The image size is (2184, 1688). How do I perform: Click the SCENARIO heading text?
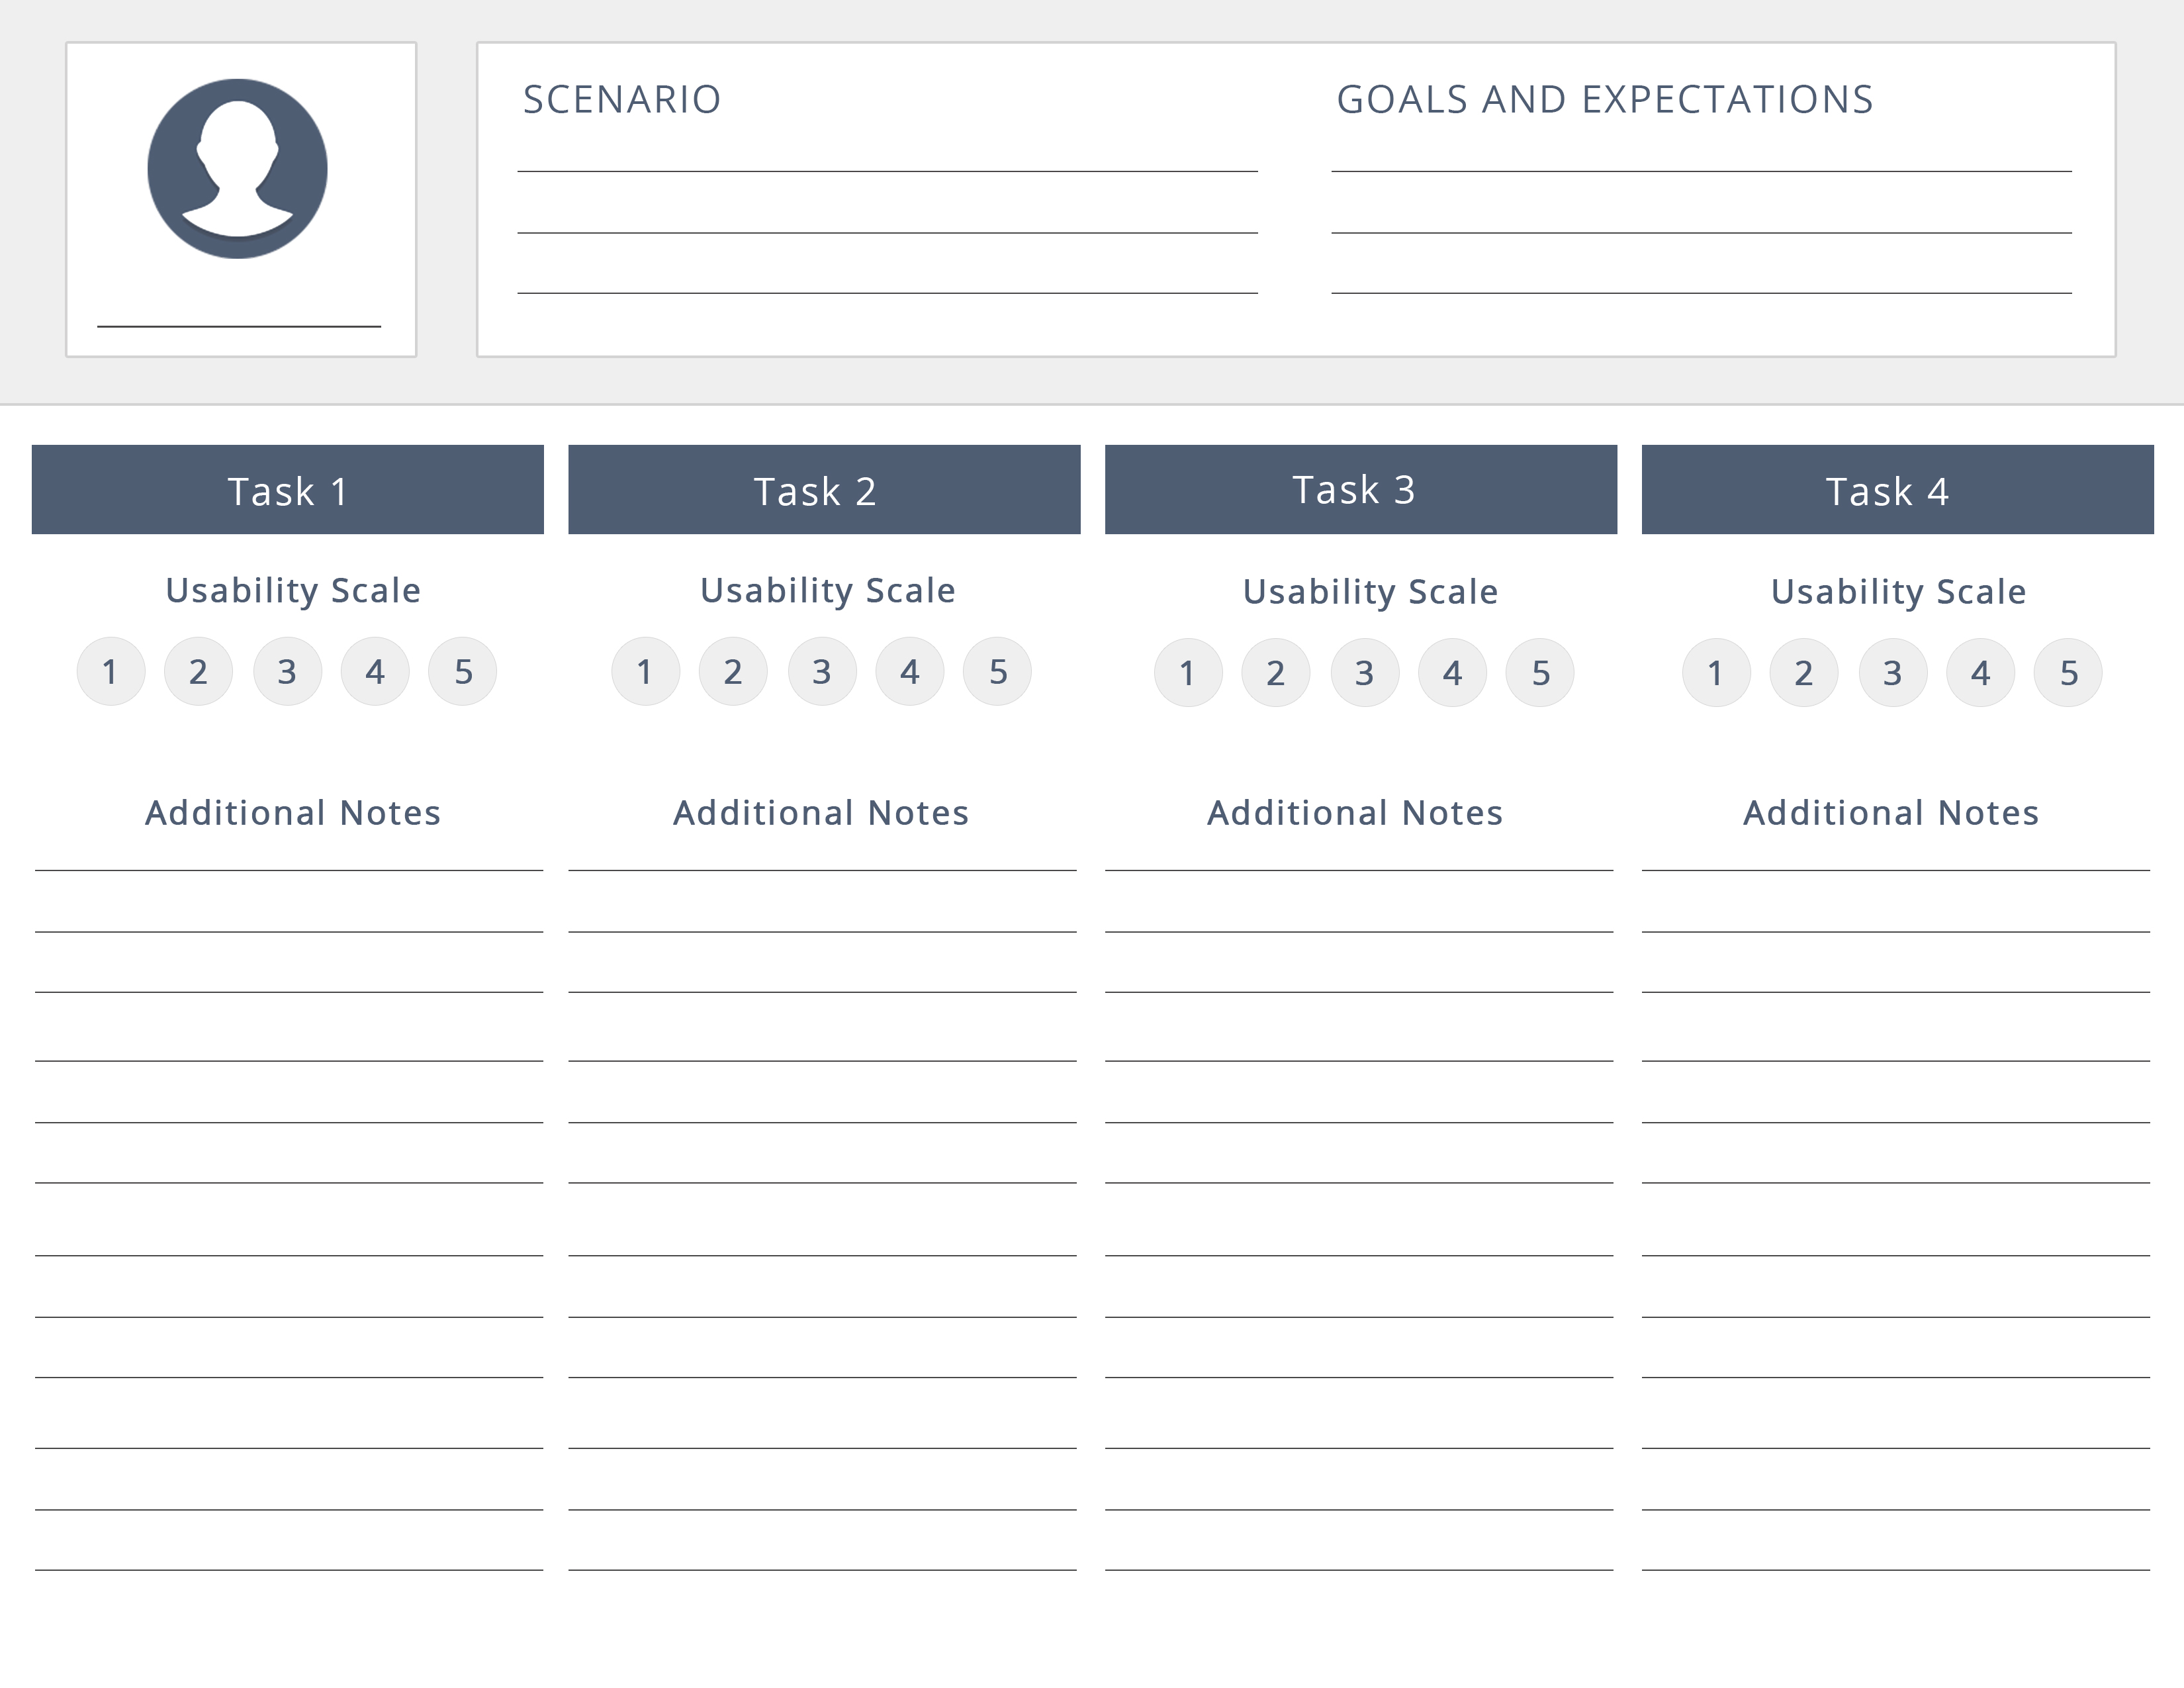(x=622, y=100)
